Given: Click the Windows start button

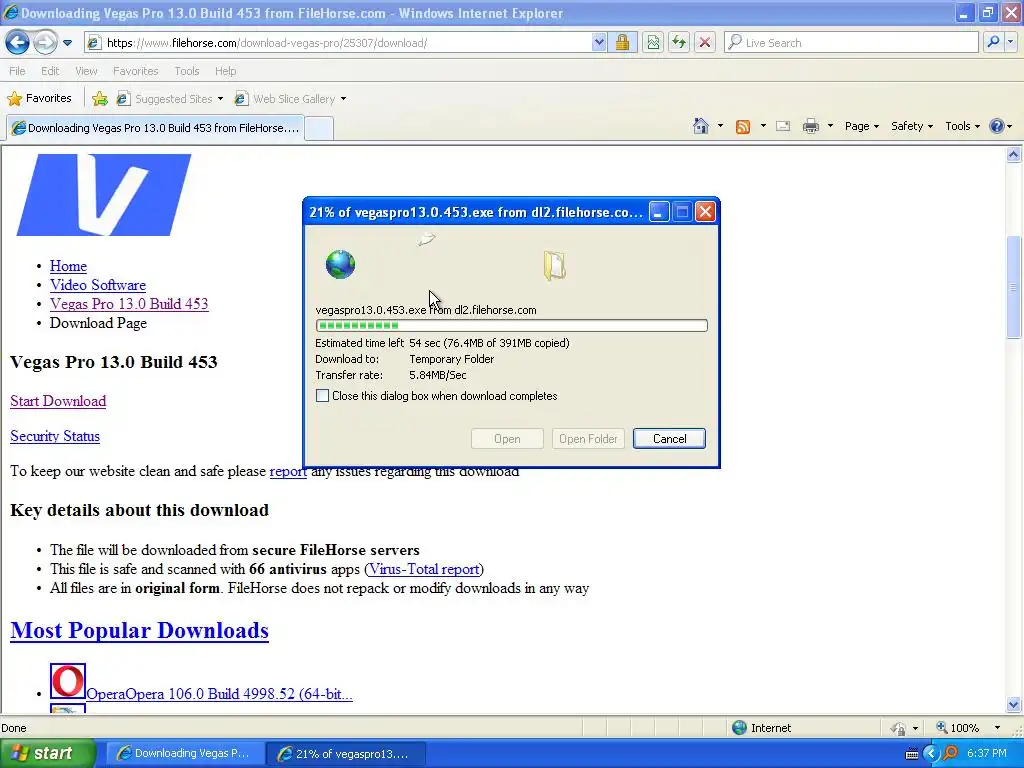Looking at the screenshot, I should pyautogui.click(x=47, y=753).
